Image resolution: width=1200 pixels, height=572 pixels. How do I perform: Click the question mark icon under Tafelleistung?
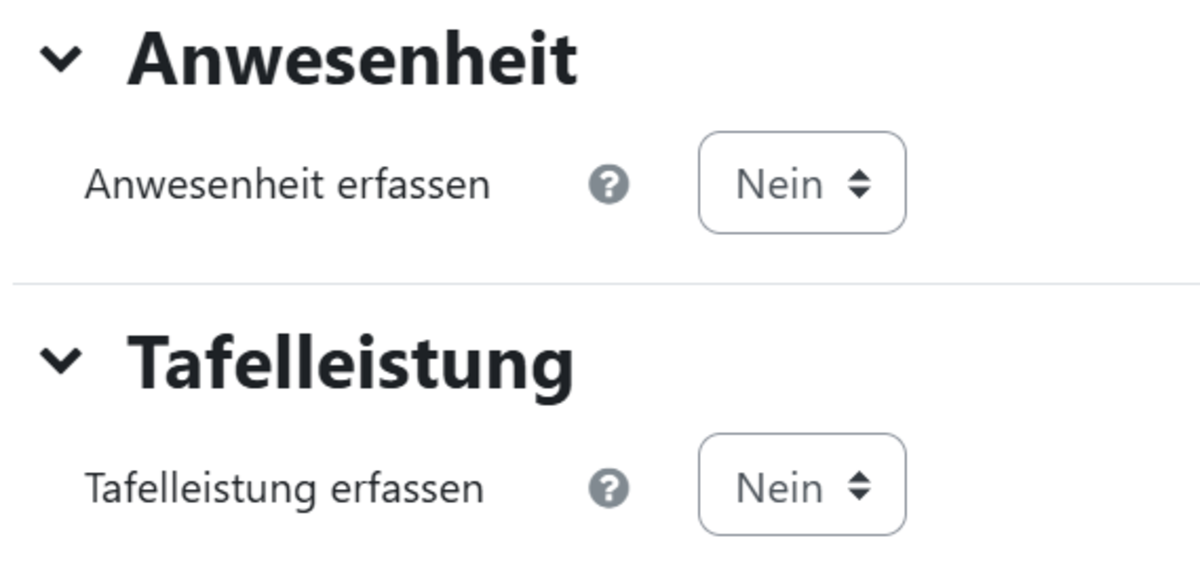608,488
